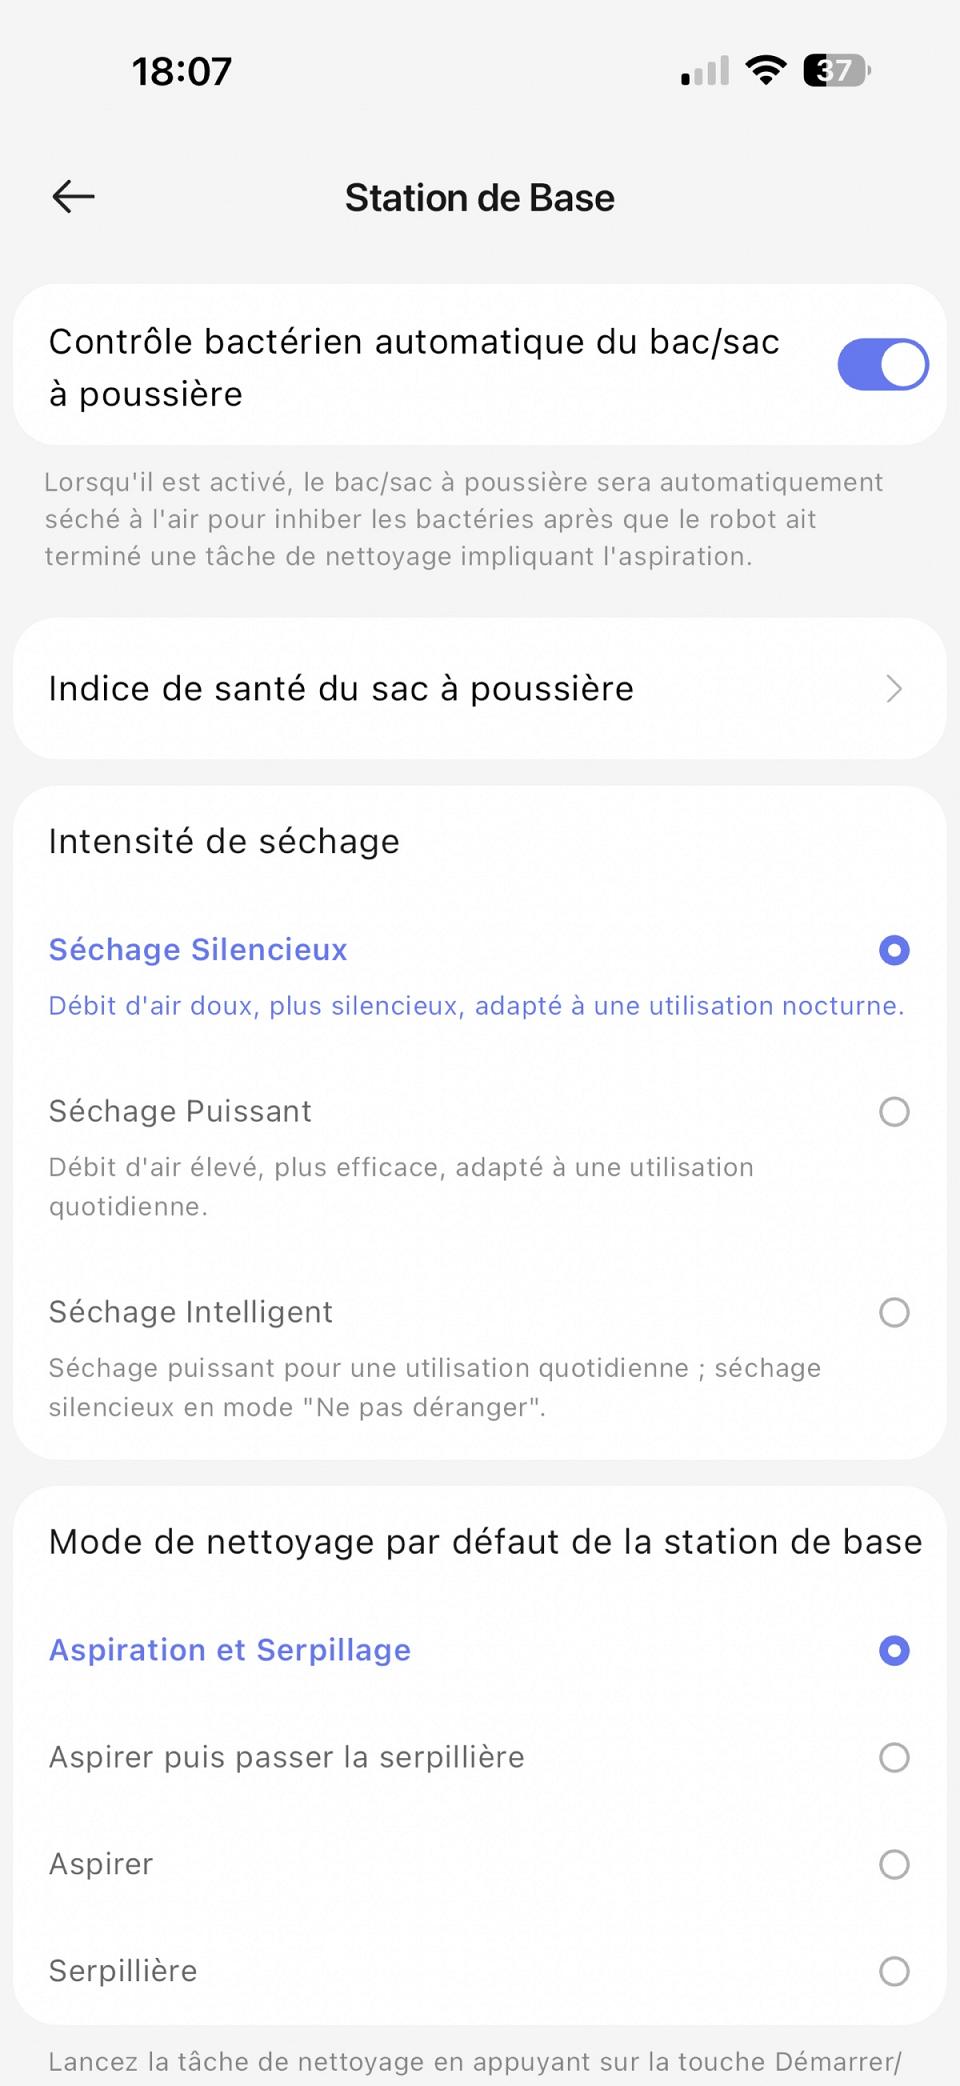Tap the Station de Base title

[480, 198]
